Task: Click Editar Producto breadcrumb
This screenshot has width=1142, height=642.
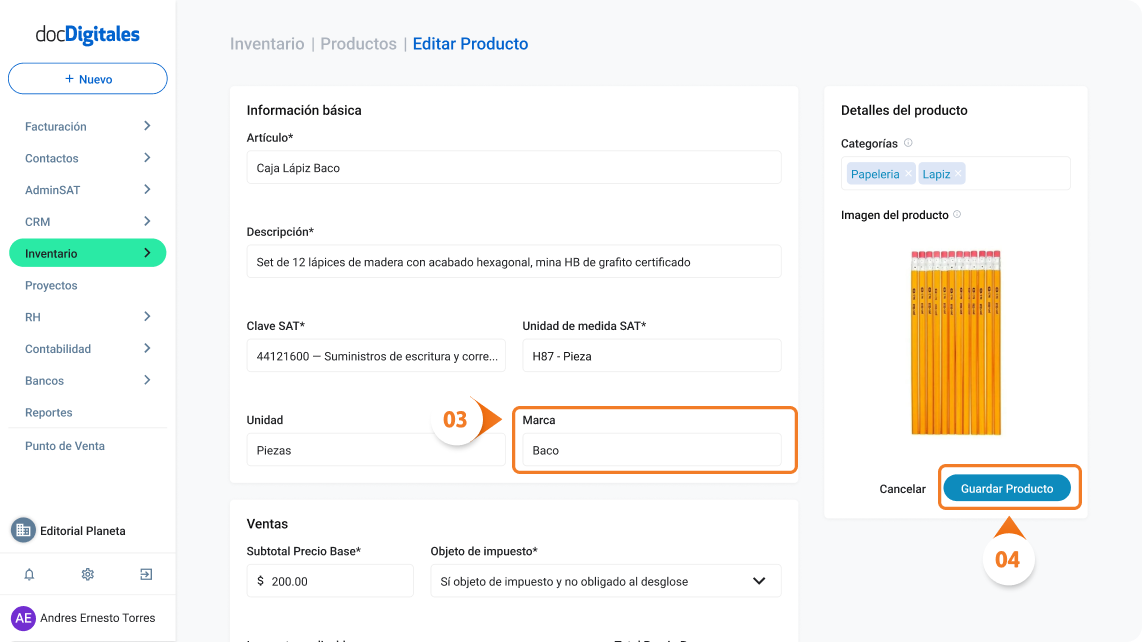Action: point(470,44)
